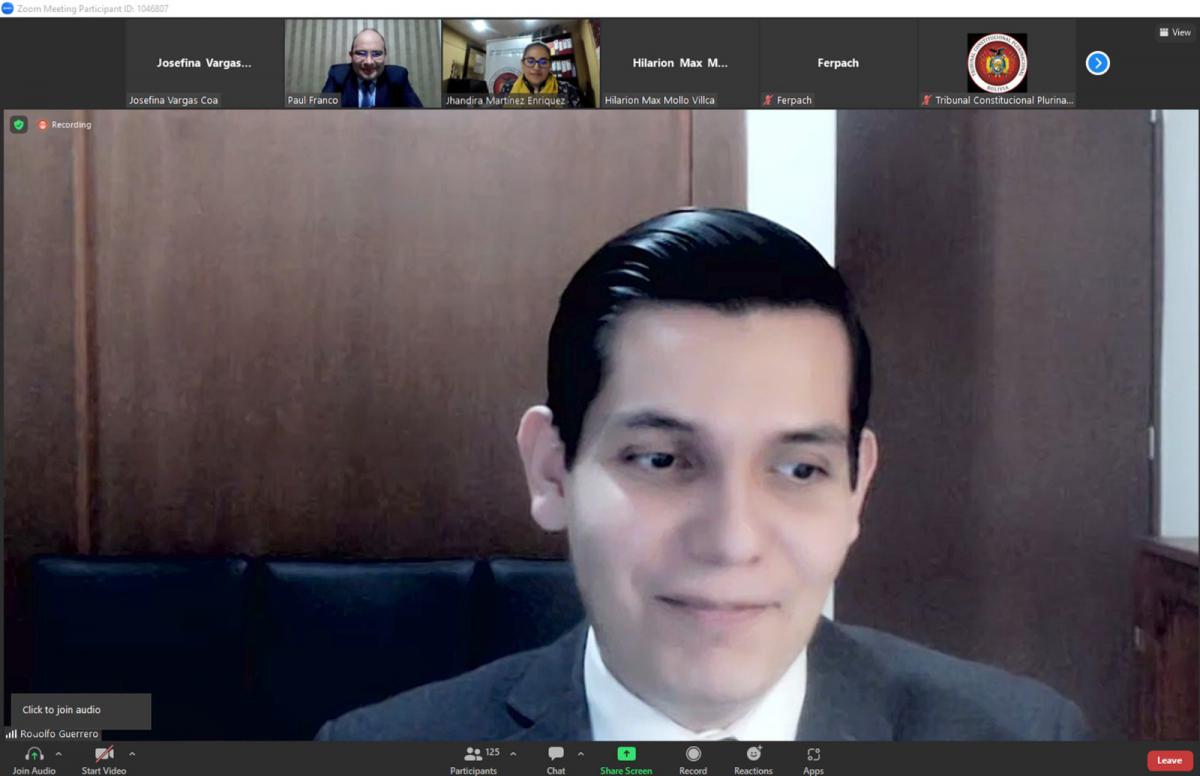1200x776 pixels.
Task: Open the View layout menu
Action: pyautogui.click(x=1175, y=32)
